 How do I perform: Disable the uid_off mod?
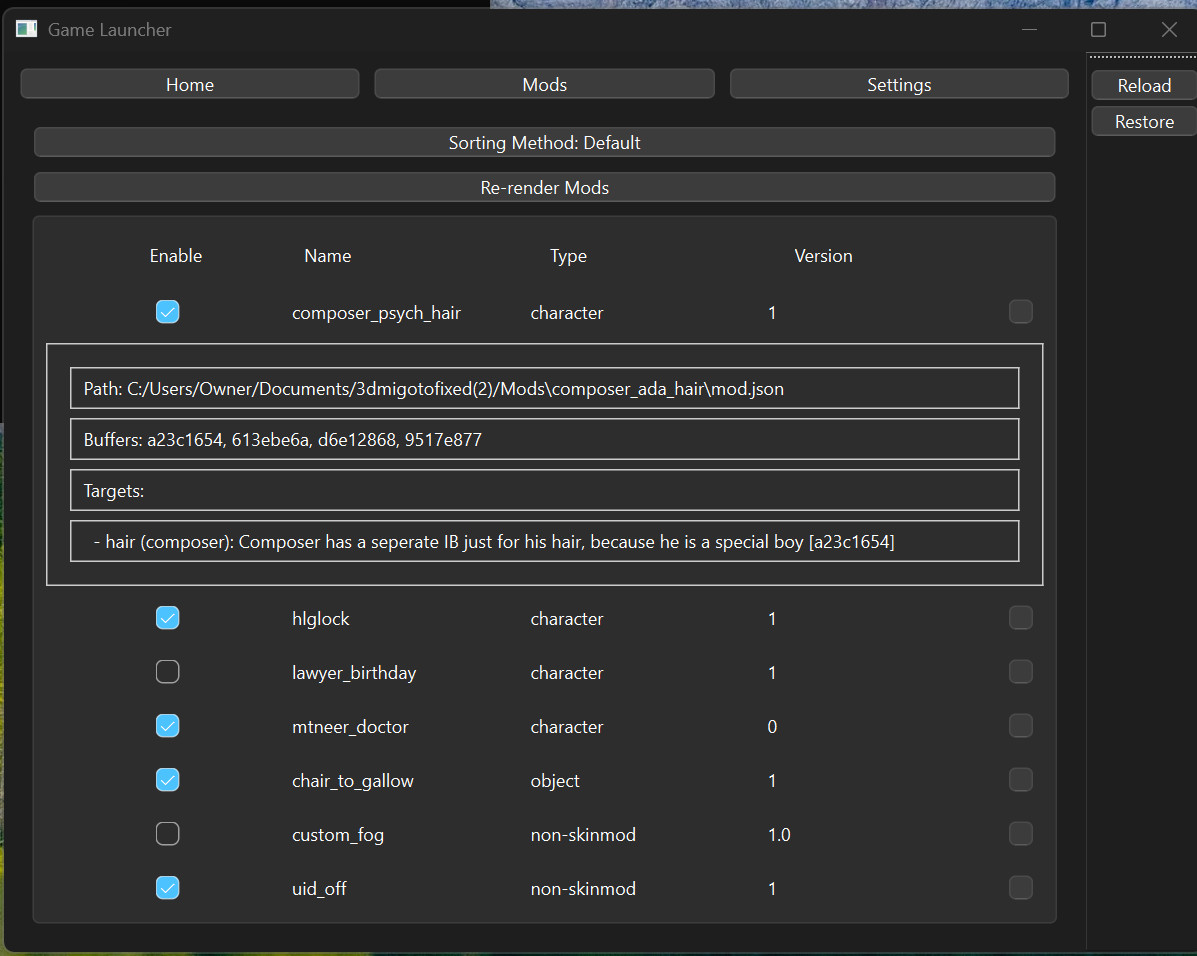click(x=168, y=887)
